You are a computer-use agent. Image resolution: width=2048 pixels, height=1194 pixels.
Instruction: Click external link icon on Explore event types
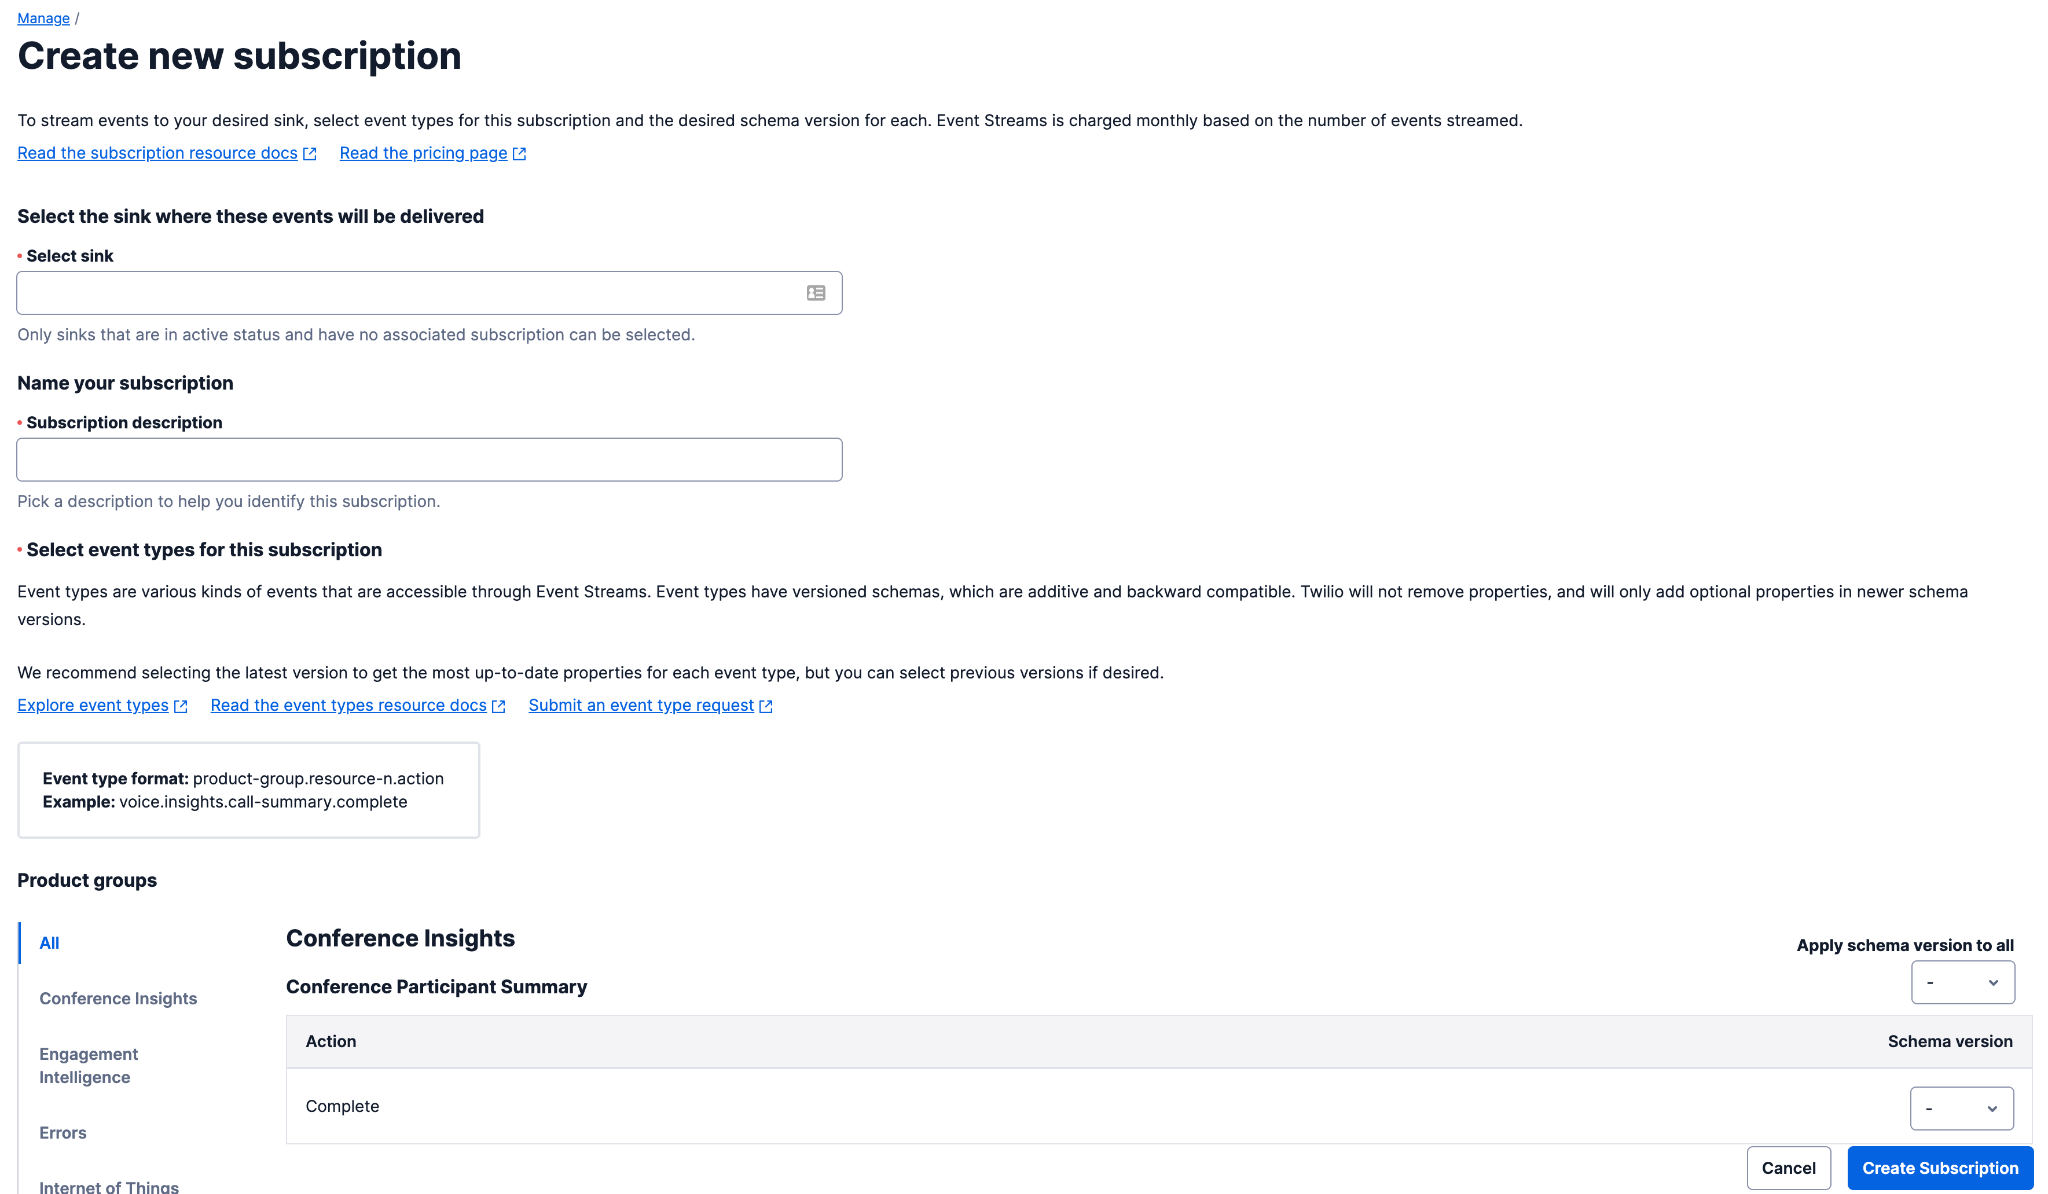point(181,705)
